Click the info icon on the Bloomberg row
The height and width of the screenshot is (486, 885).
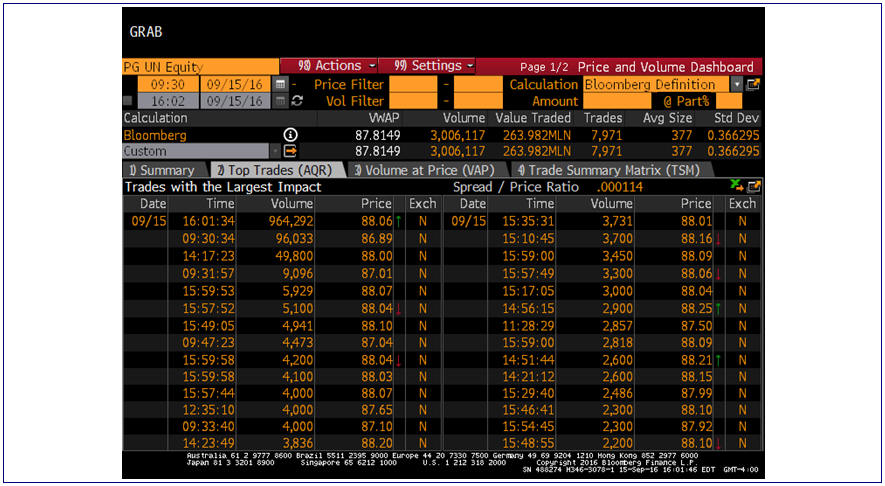tap(291, 135)
